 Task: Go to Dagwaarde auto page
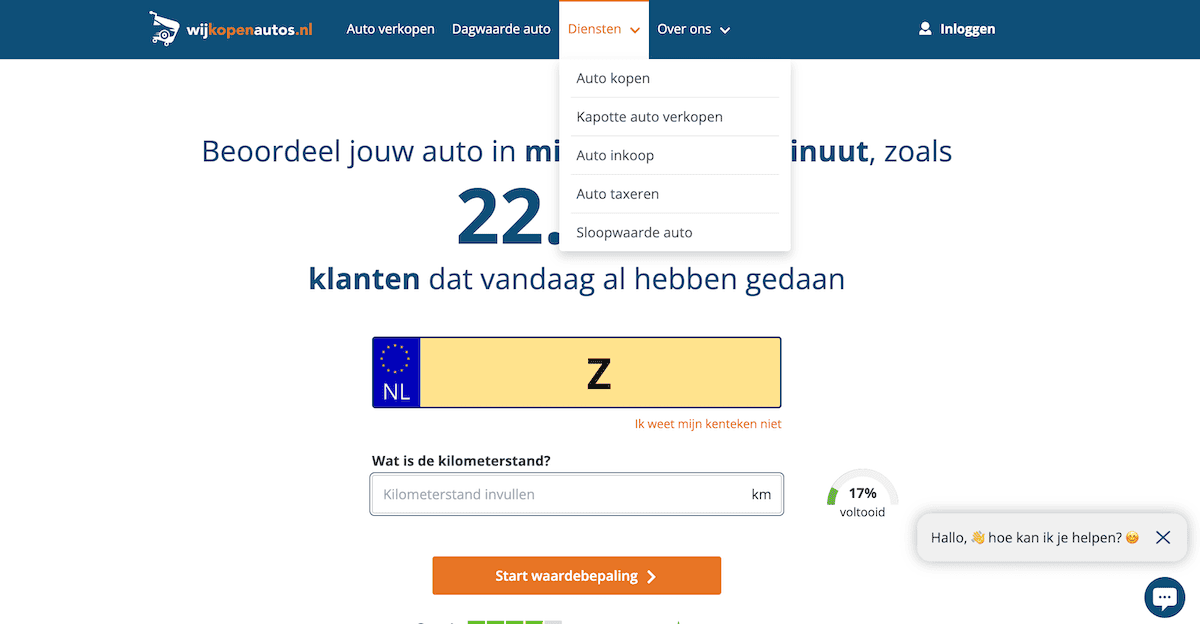(x=501, y=29)
